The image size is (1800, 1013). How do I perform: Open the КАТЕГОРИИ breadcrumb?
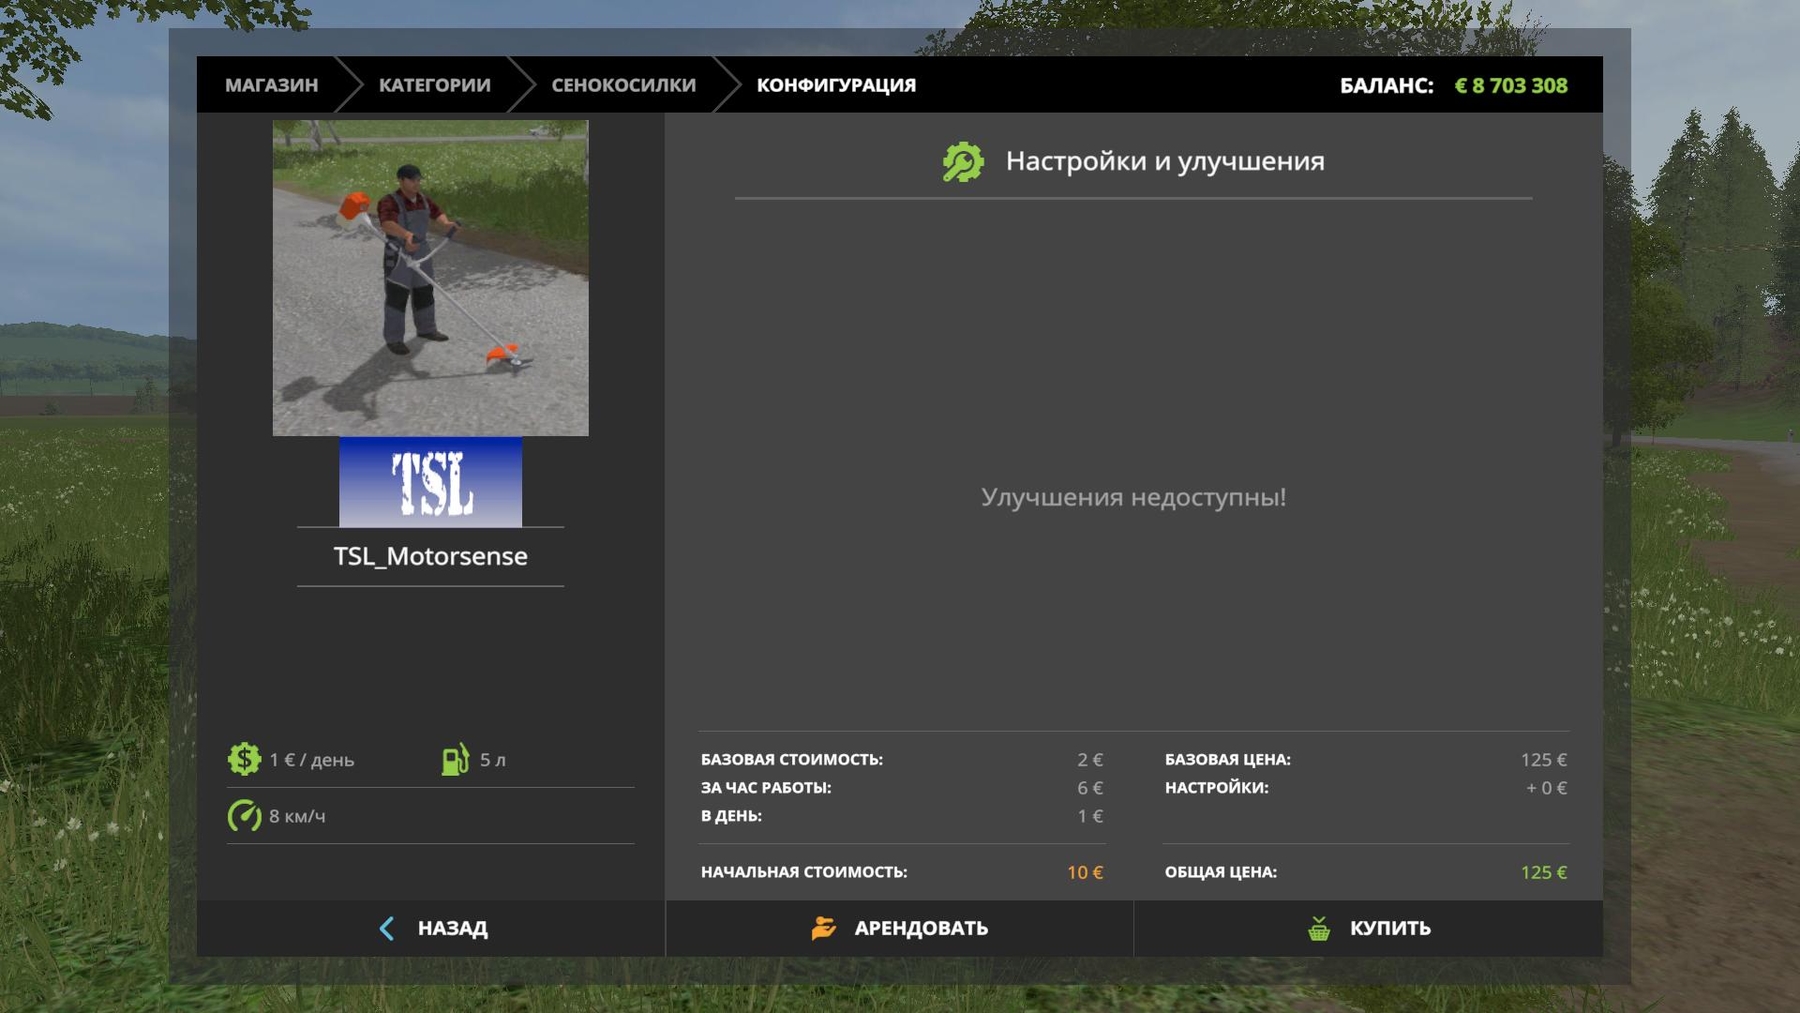(x=434, y=85)
